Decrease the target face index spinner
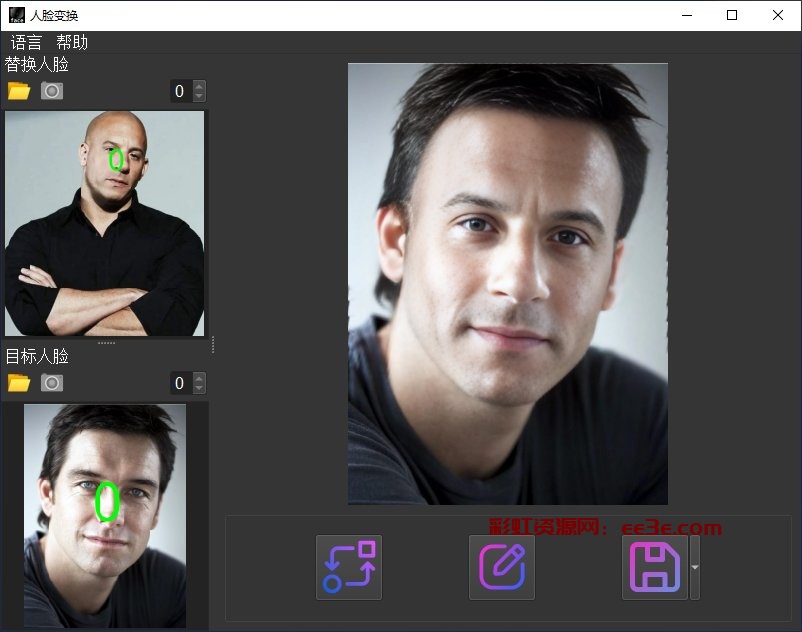The width and height of the screenshot is (802, 632). (x=200, y=389)
